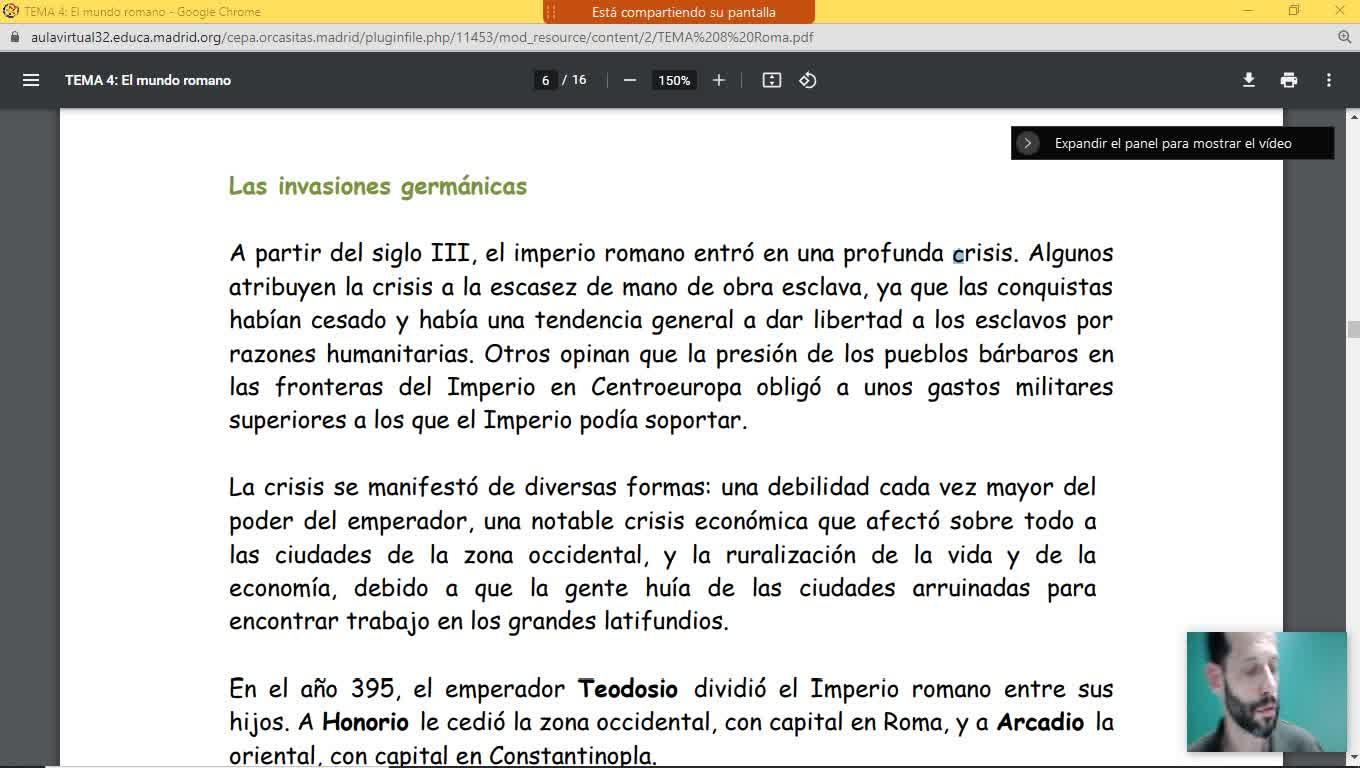Rotate the document counterclockwise
Screen dimensions: 1360x768
coord(808,80)
